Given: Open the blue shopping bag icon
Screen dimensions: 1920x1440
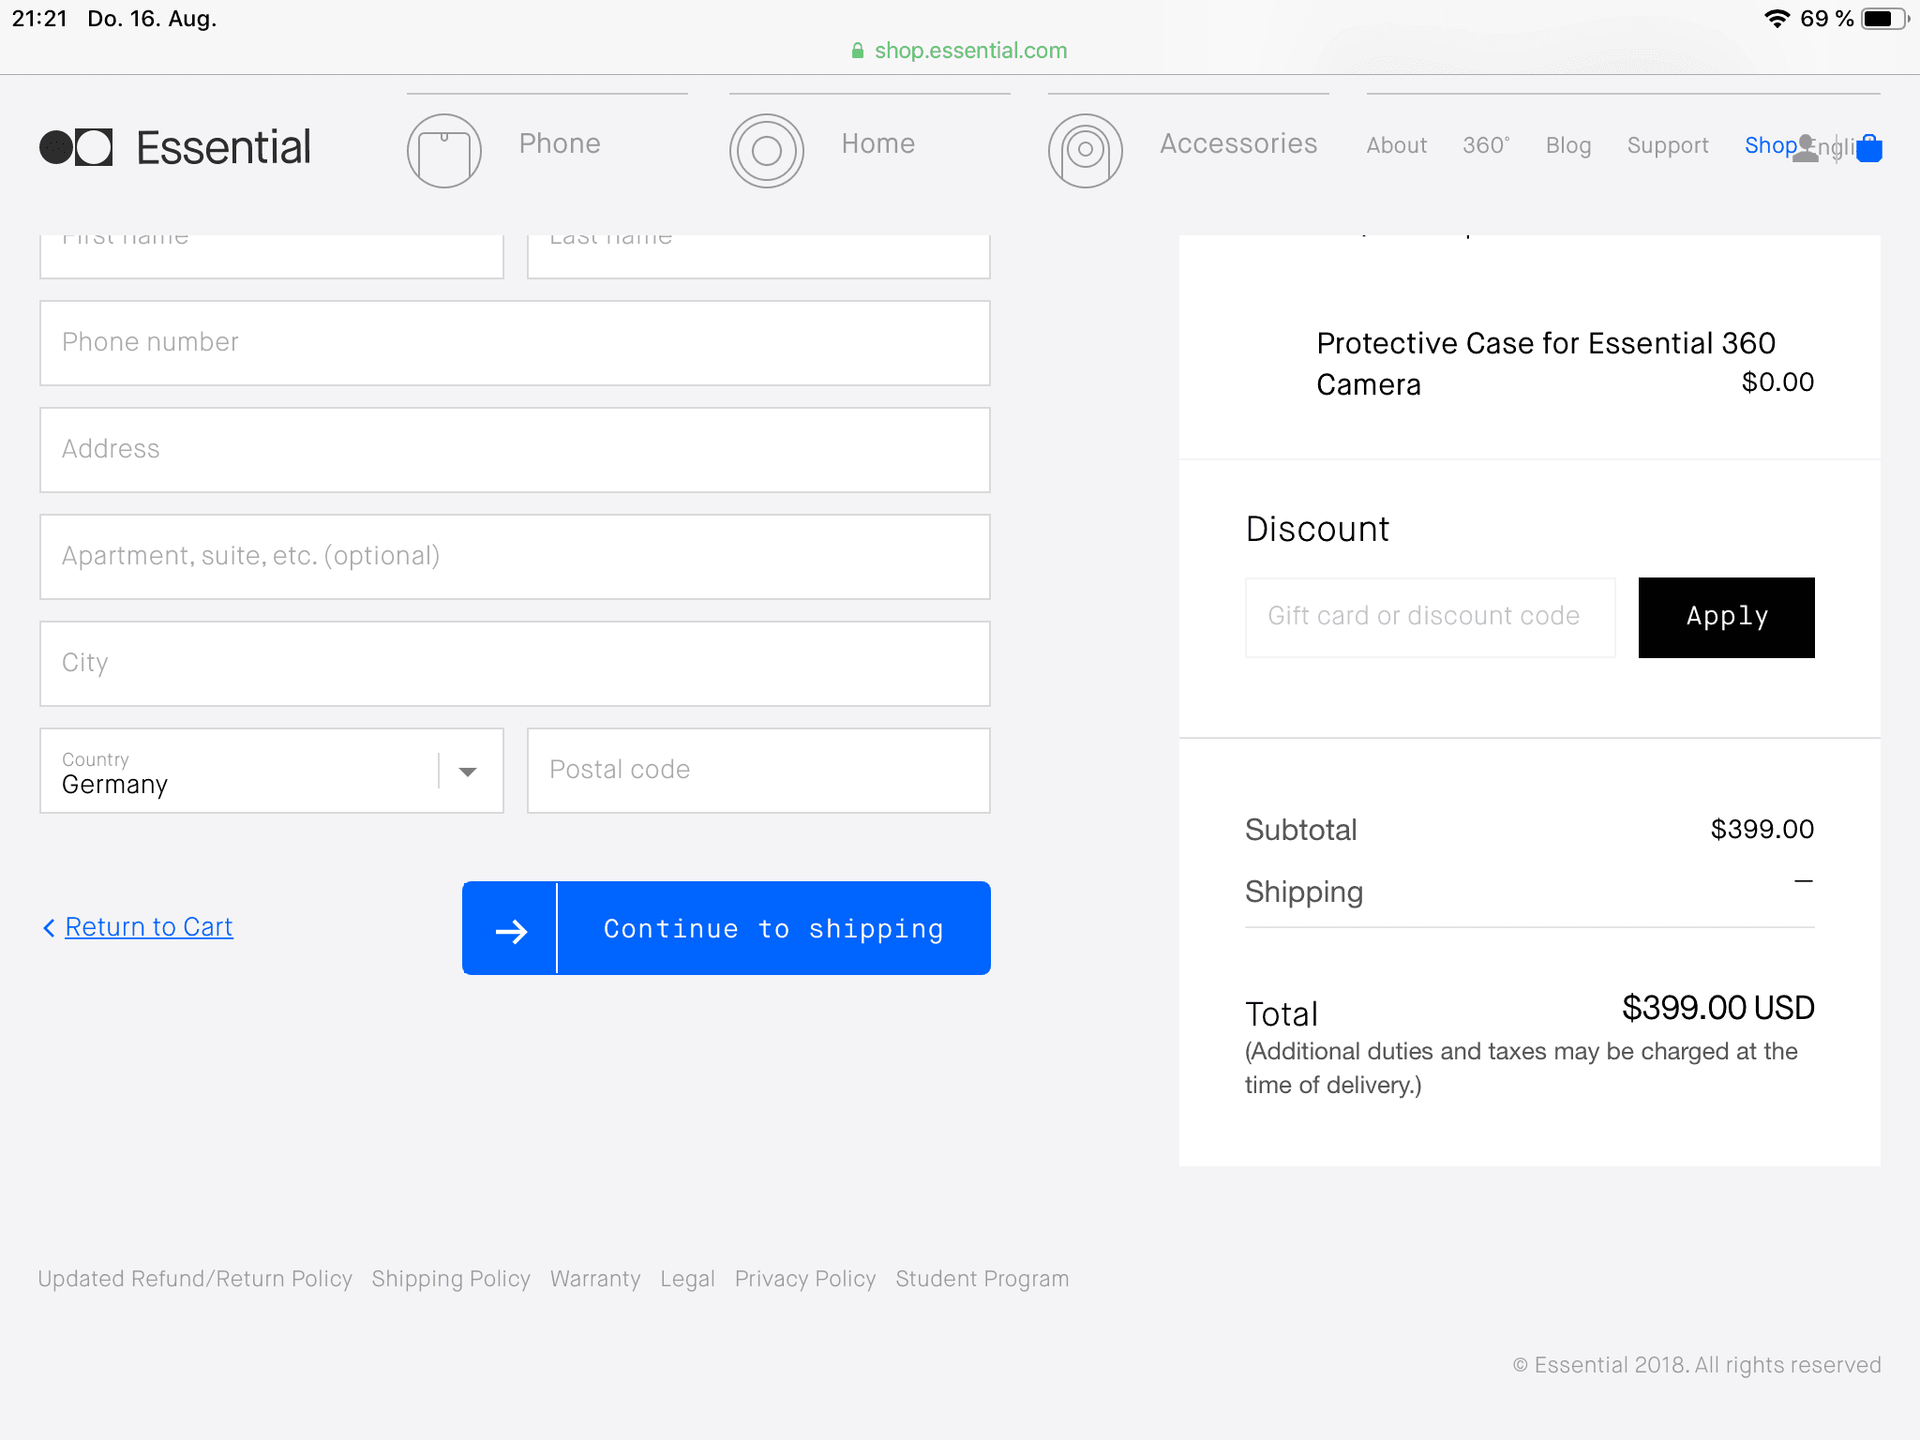Looking at the screenshot, I should pos(1869,148).
